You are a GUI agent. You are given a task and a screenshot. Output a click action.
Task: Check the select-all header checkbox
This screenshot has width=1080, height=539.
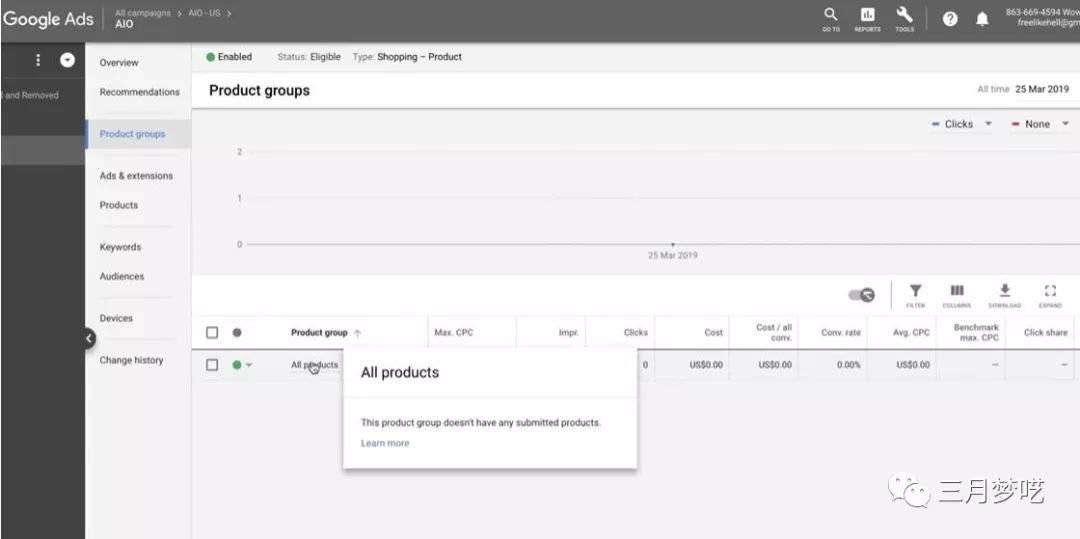212,333
